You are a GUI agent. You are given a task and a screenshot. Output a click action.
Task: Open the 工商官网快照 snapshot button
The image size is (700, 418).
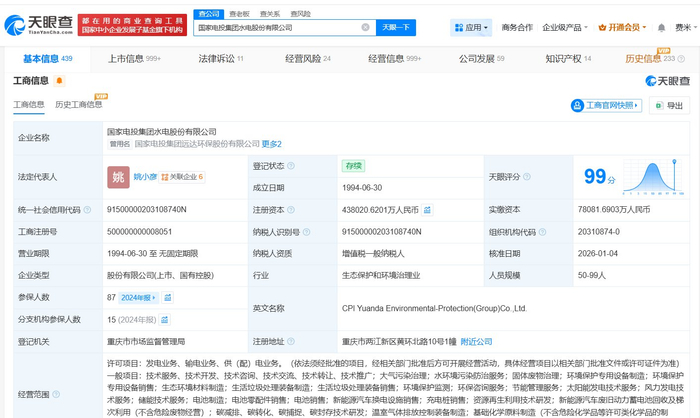tap(605, 105)
